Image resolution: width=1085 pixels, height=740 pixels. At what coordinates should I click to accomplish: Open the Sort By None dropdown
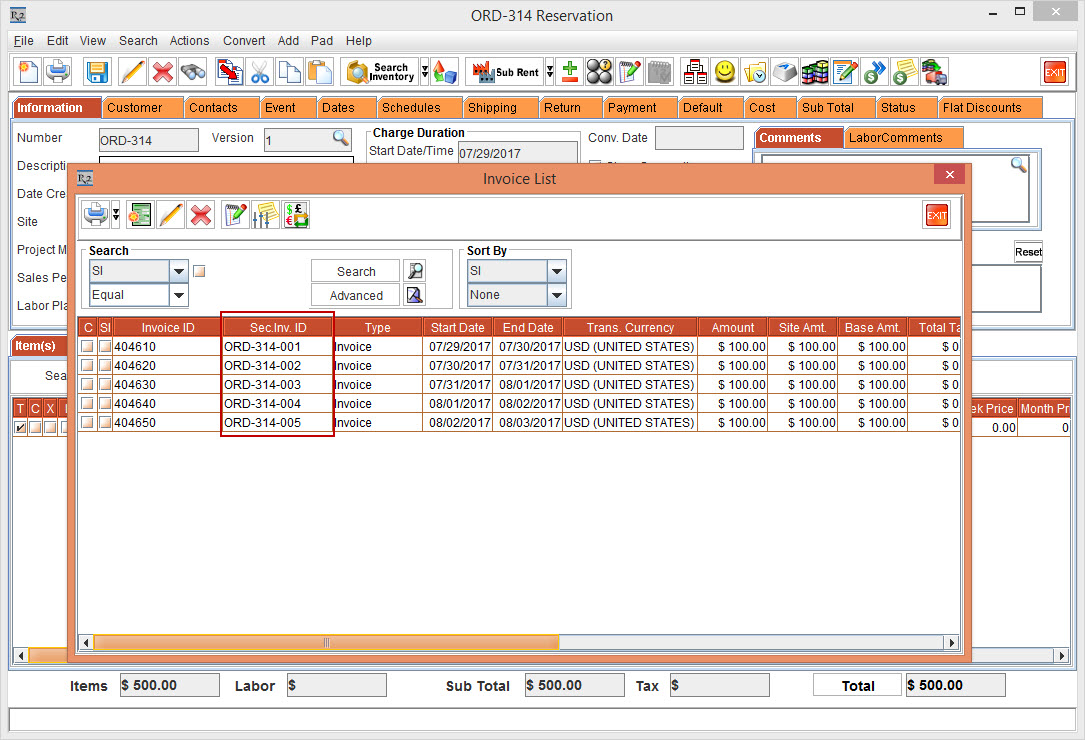557,295
